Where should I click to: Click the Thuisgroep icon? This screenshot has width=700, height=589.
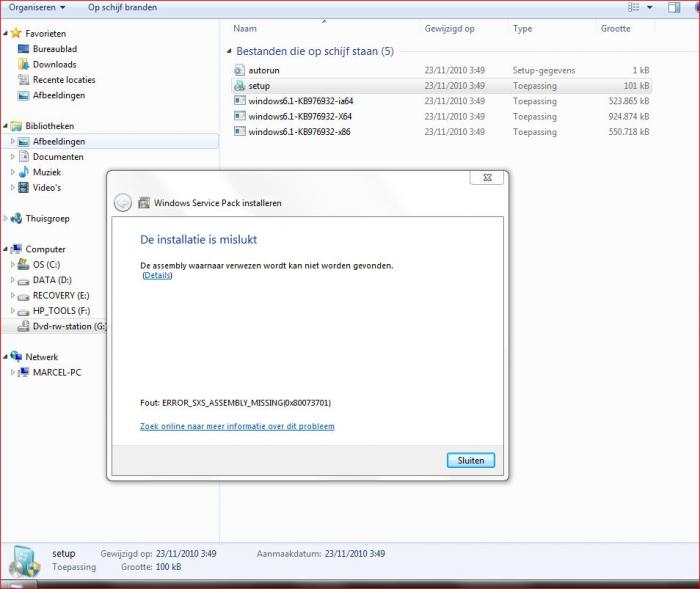(x=16, y=218)
